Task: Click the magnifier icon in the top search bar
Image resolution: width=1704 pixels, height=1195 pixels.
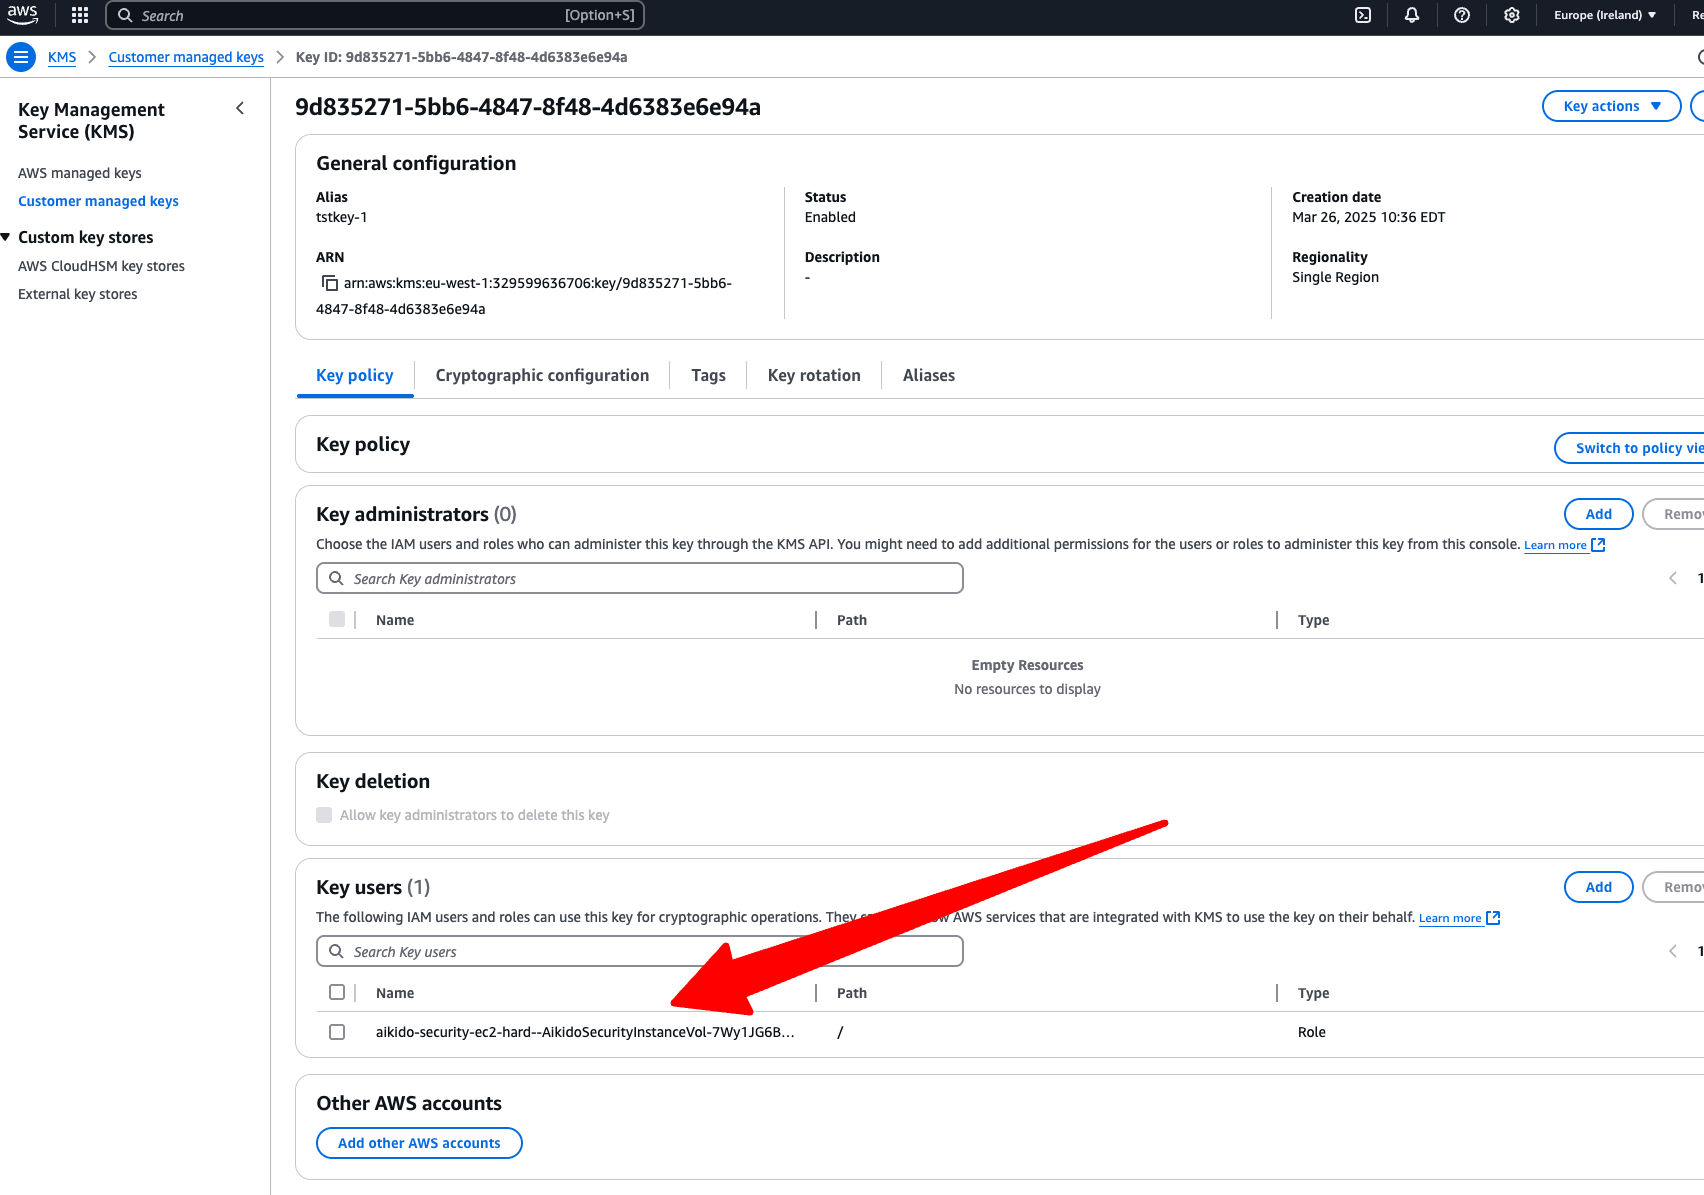Action: click(125, 15)
